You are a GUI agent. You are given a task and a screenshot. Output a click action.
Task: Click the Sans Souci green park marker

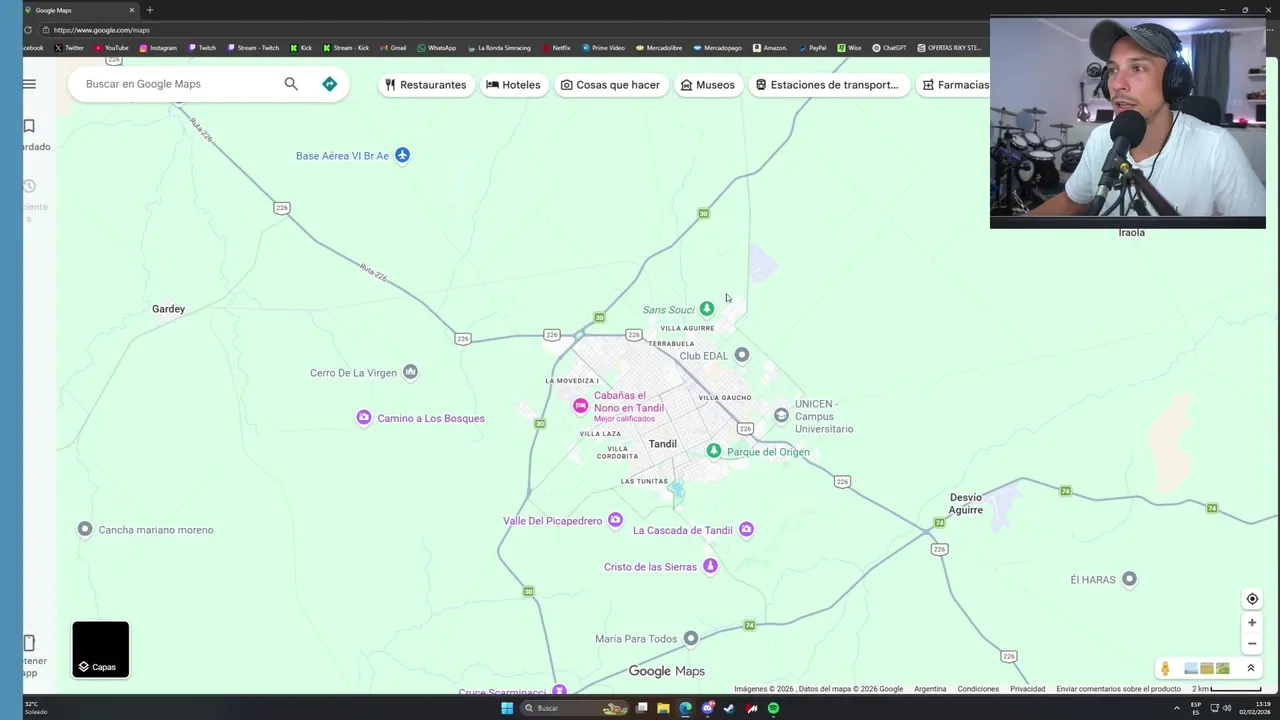[707, 309]
